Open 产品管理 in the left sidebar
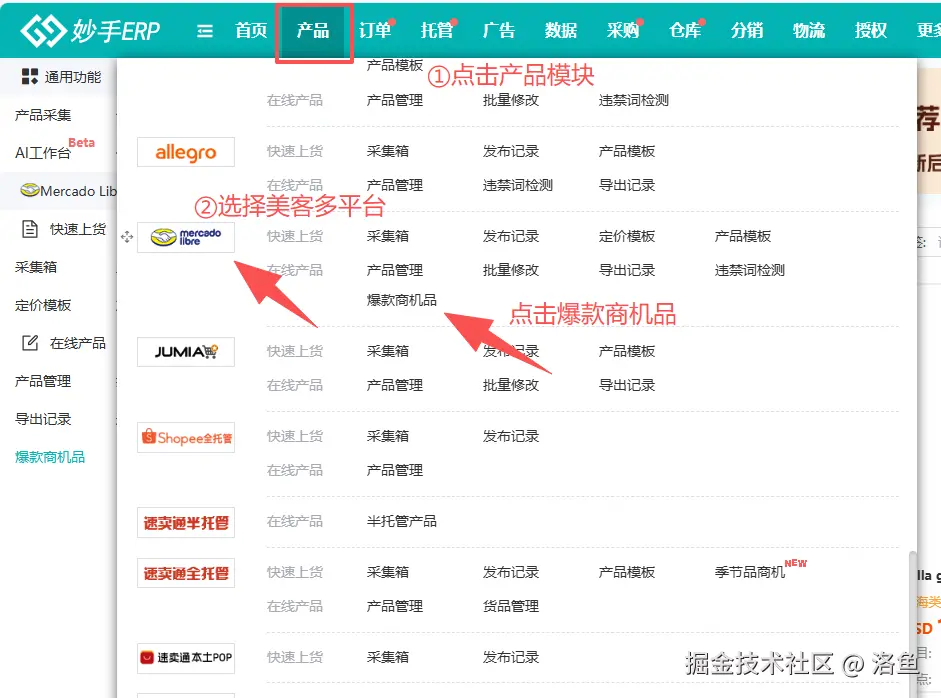This screenshot has height=698, width=941. [x=43, y=381]
